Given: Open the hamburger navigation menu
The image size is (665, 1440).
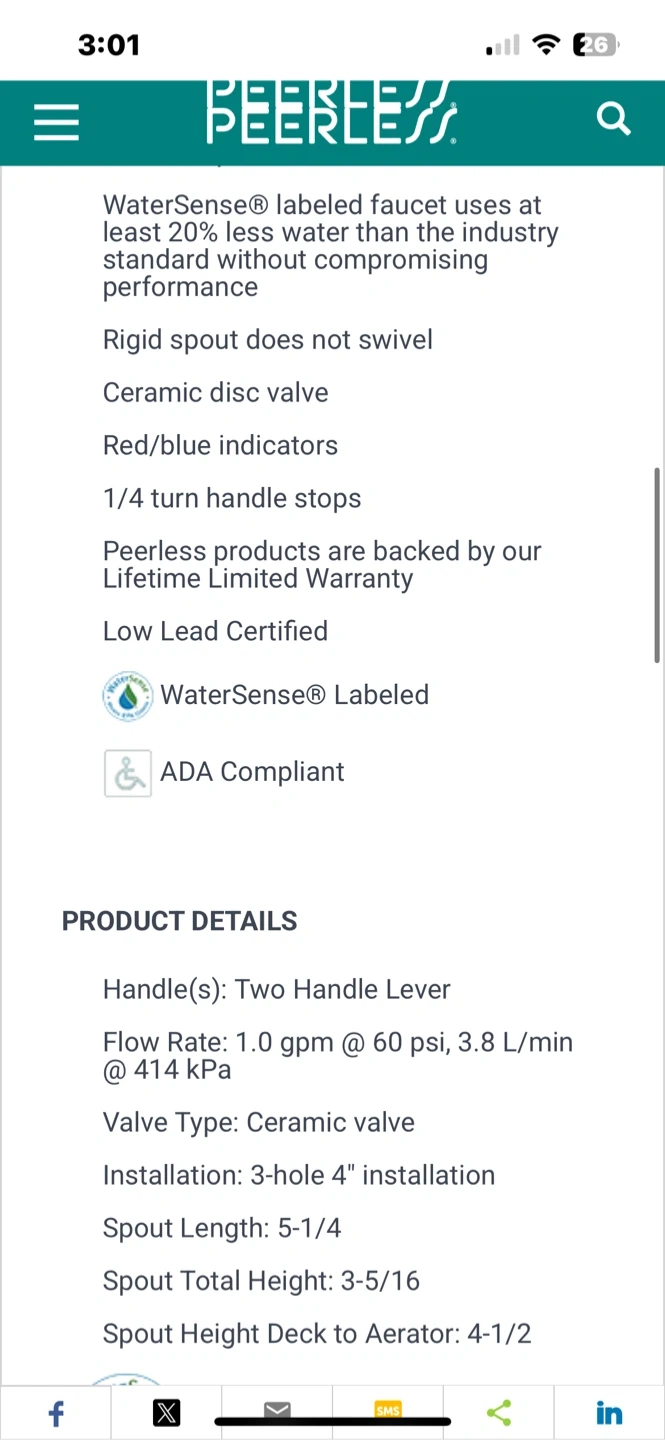Looking at the screenshot, I should click(56, 123).
